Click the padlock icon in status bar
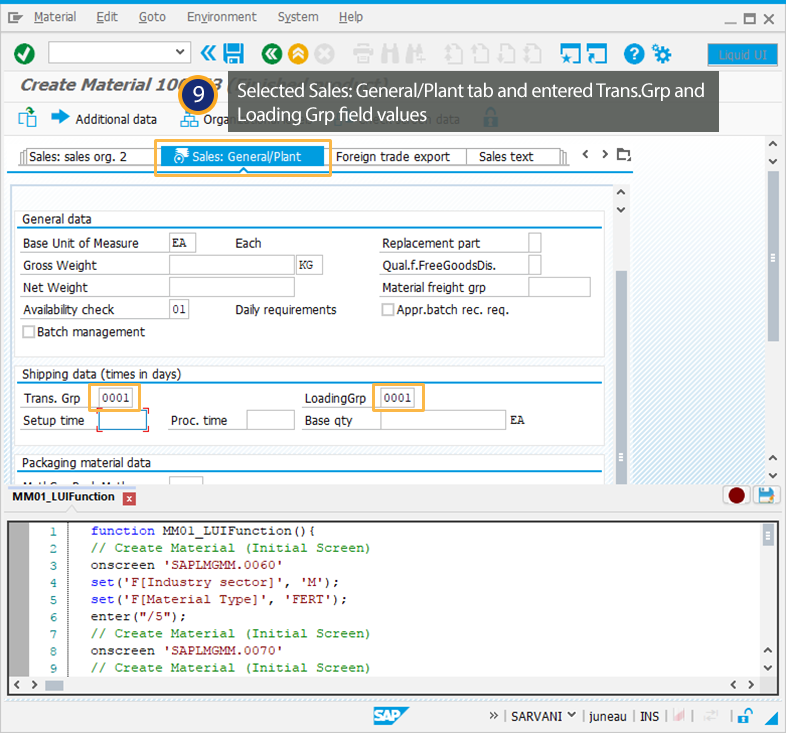The height and width of the screenshot is (733, 786). point(744,716)
